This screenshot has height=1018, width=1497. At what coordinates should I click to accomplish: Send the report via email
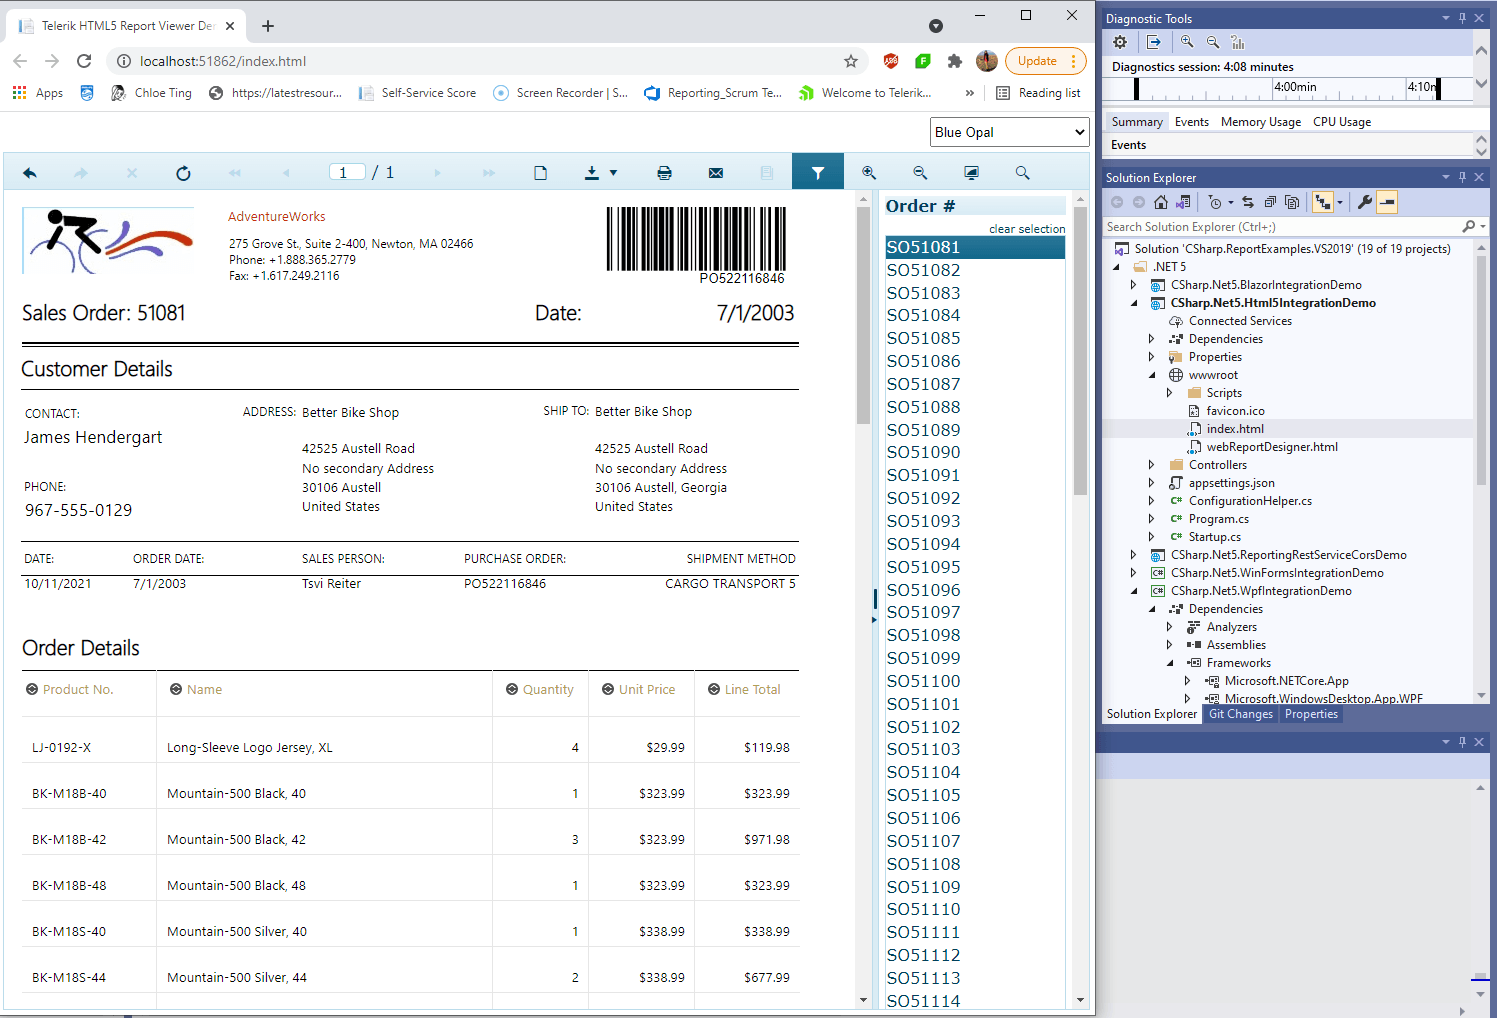click(715, 172)
